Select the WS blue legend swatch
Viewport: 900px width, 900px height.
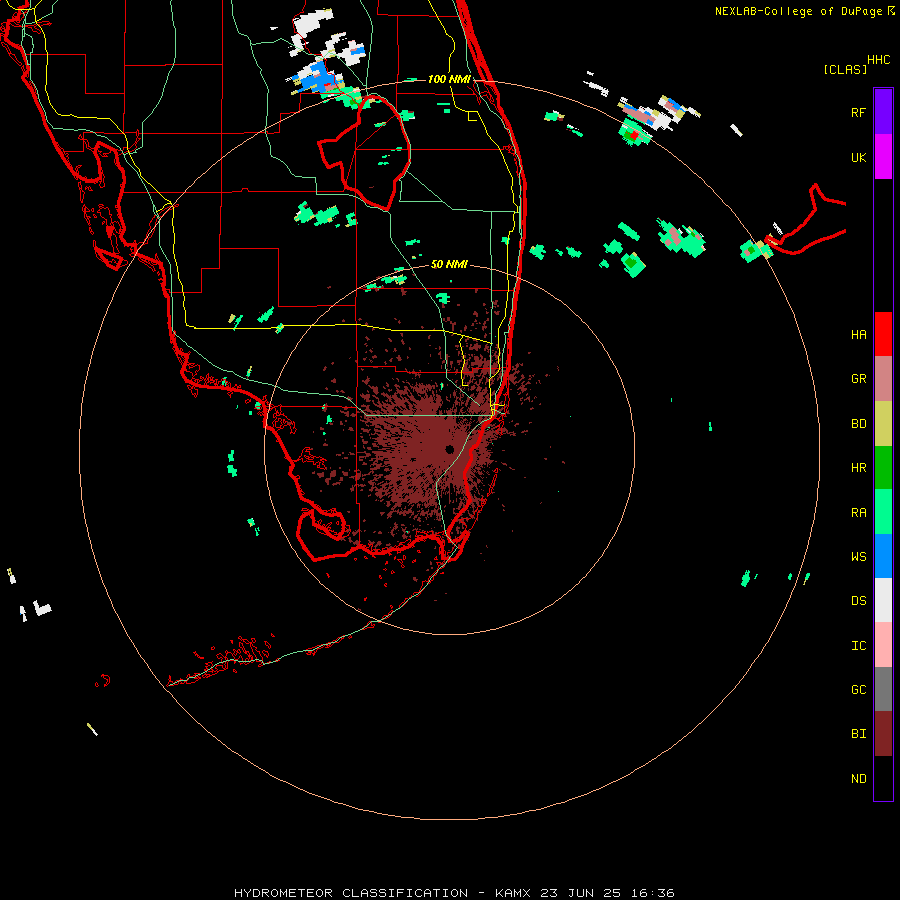tap(883, 556)
